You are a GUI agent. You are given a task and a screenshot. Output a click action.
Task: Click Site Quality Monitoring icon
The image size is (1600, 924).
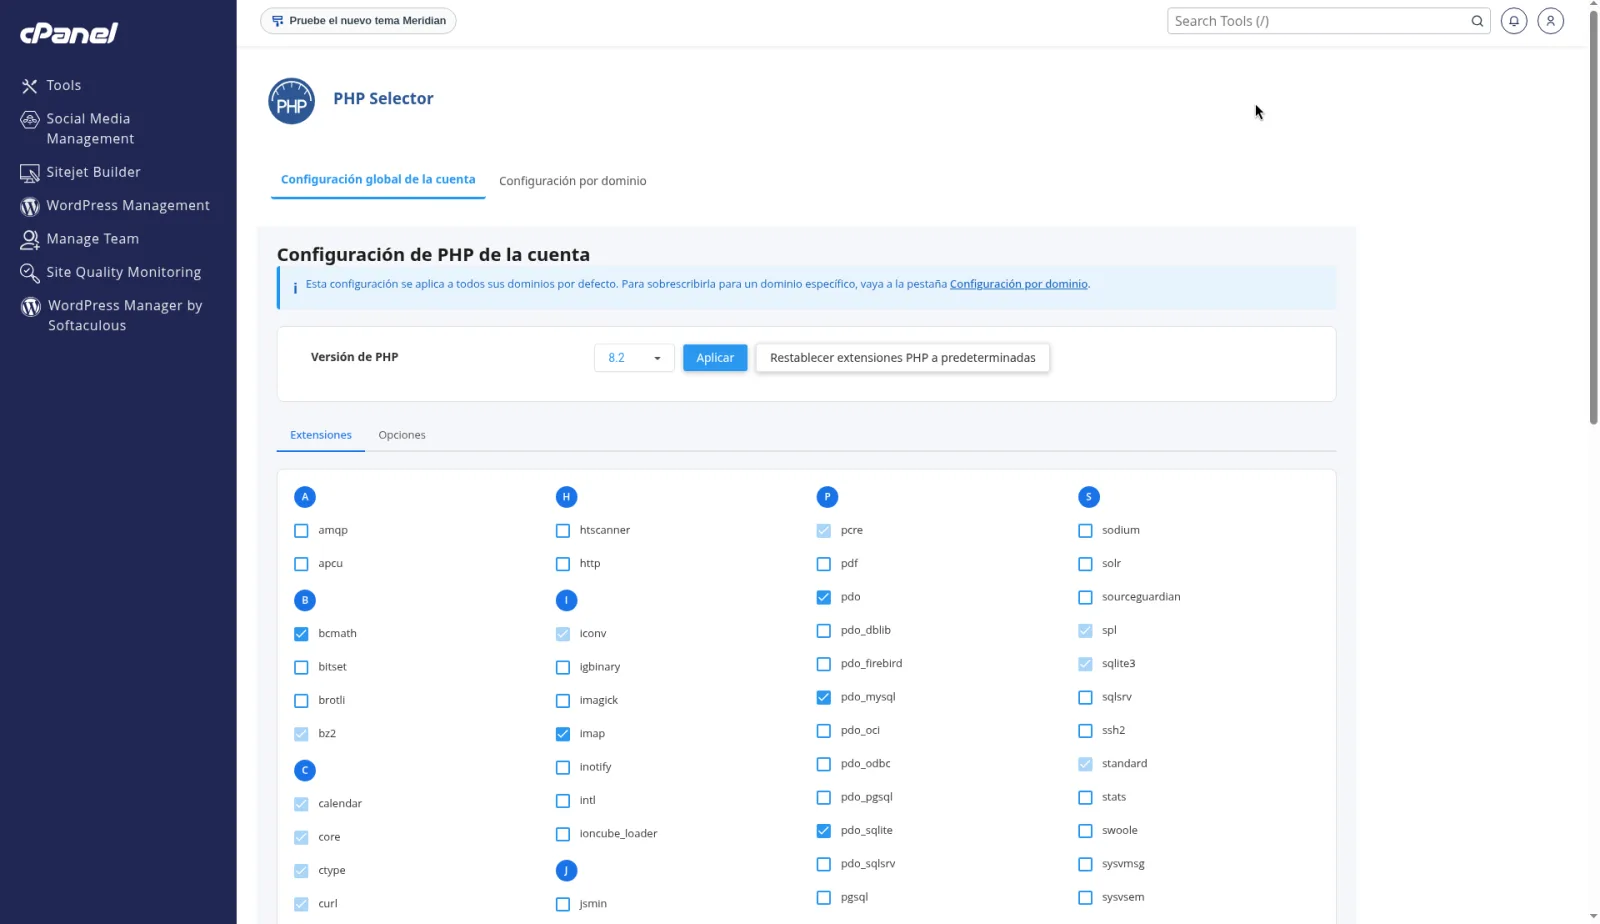[x=30, y=273]
